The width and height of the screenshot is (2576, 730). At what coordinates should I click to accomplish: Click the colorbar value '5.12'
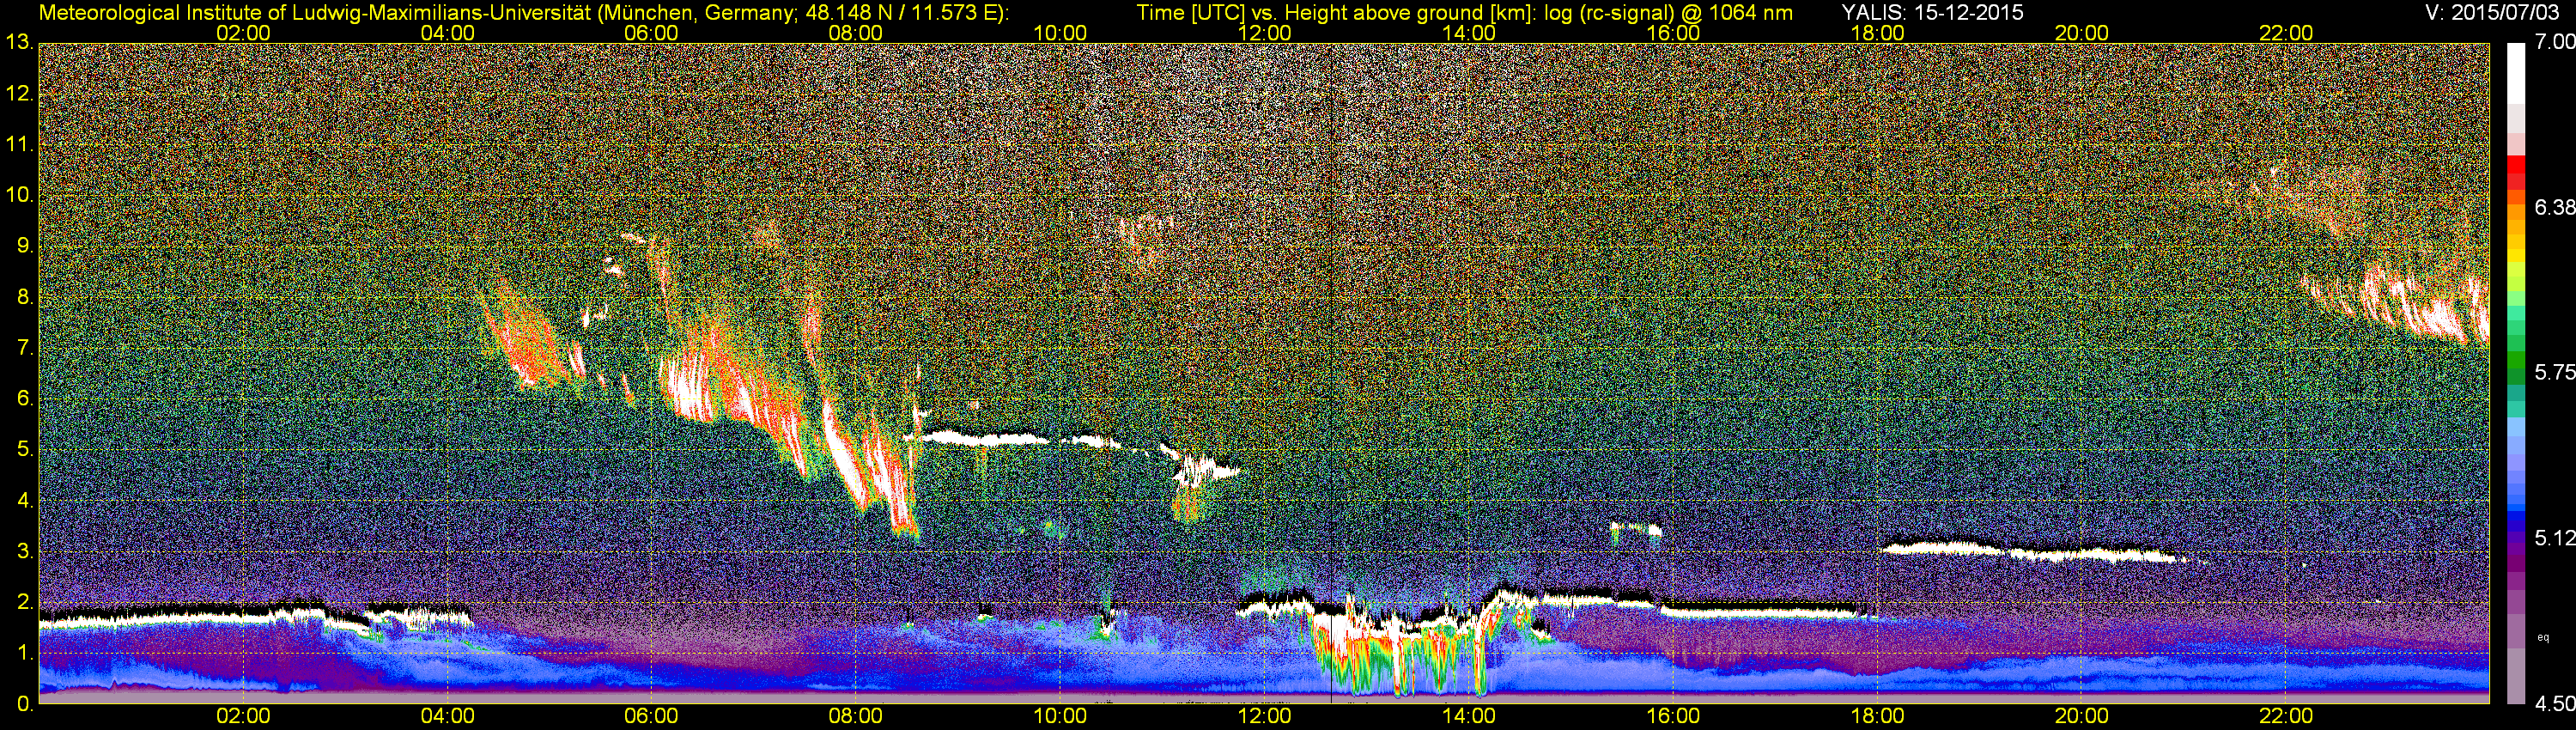tap(2556, 539)
